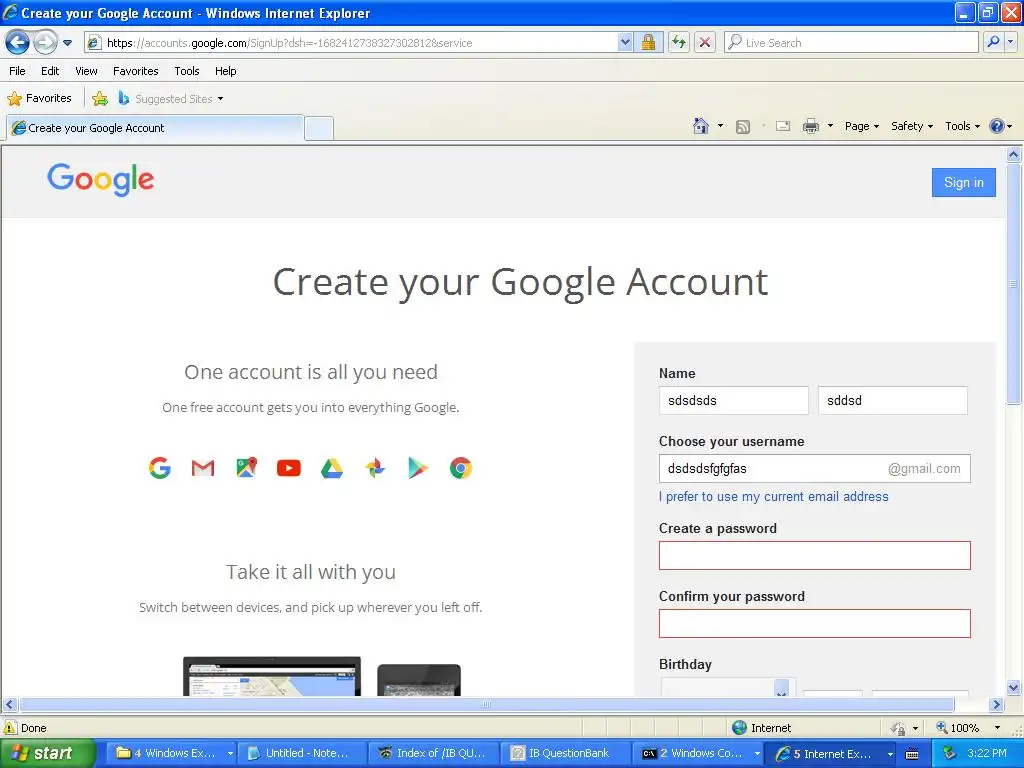The image size is (1024, 768).
Task: Click the Google Drive icon
Action: pos(332,468)
